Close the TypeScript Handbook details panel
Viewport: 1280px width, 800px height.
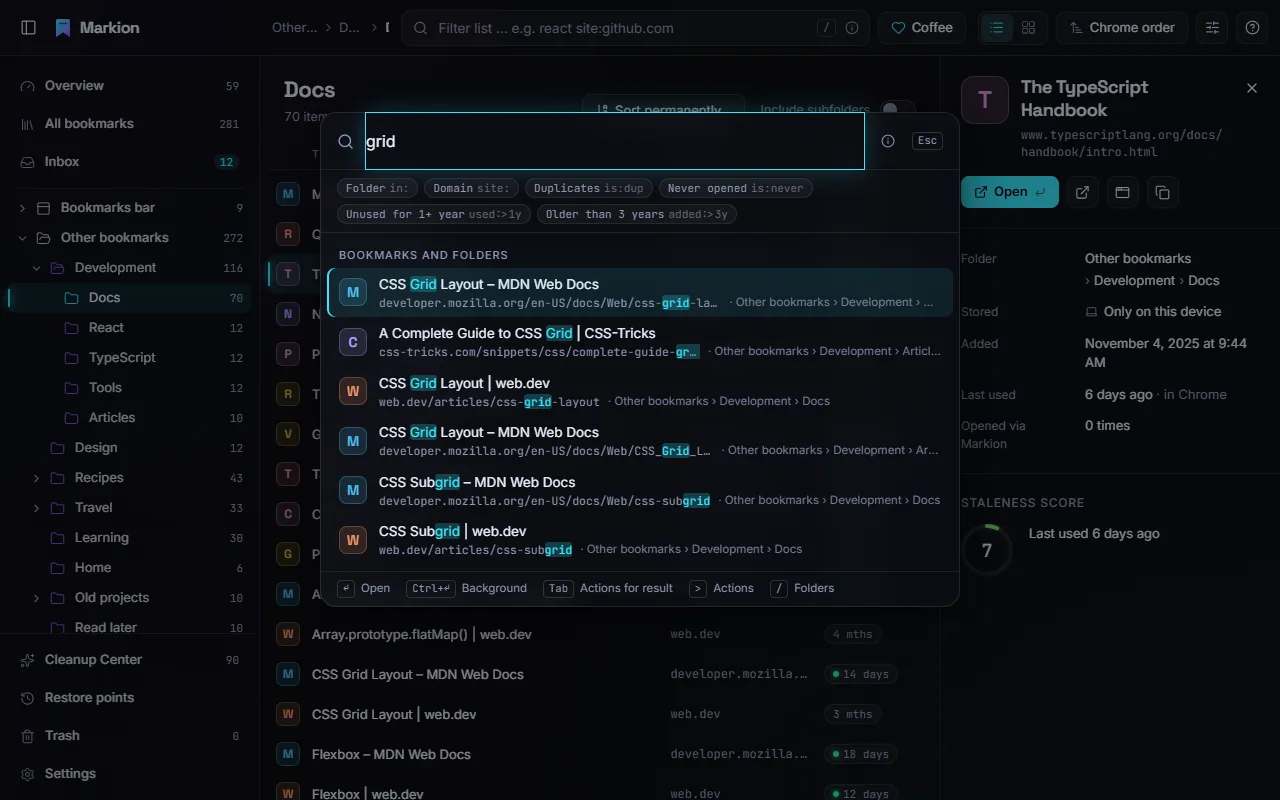tap(1252, 88)
